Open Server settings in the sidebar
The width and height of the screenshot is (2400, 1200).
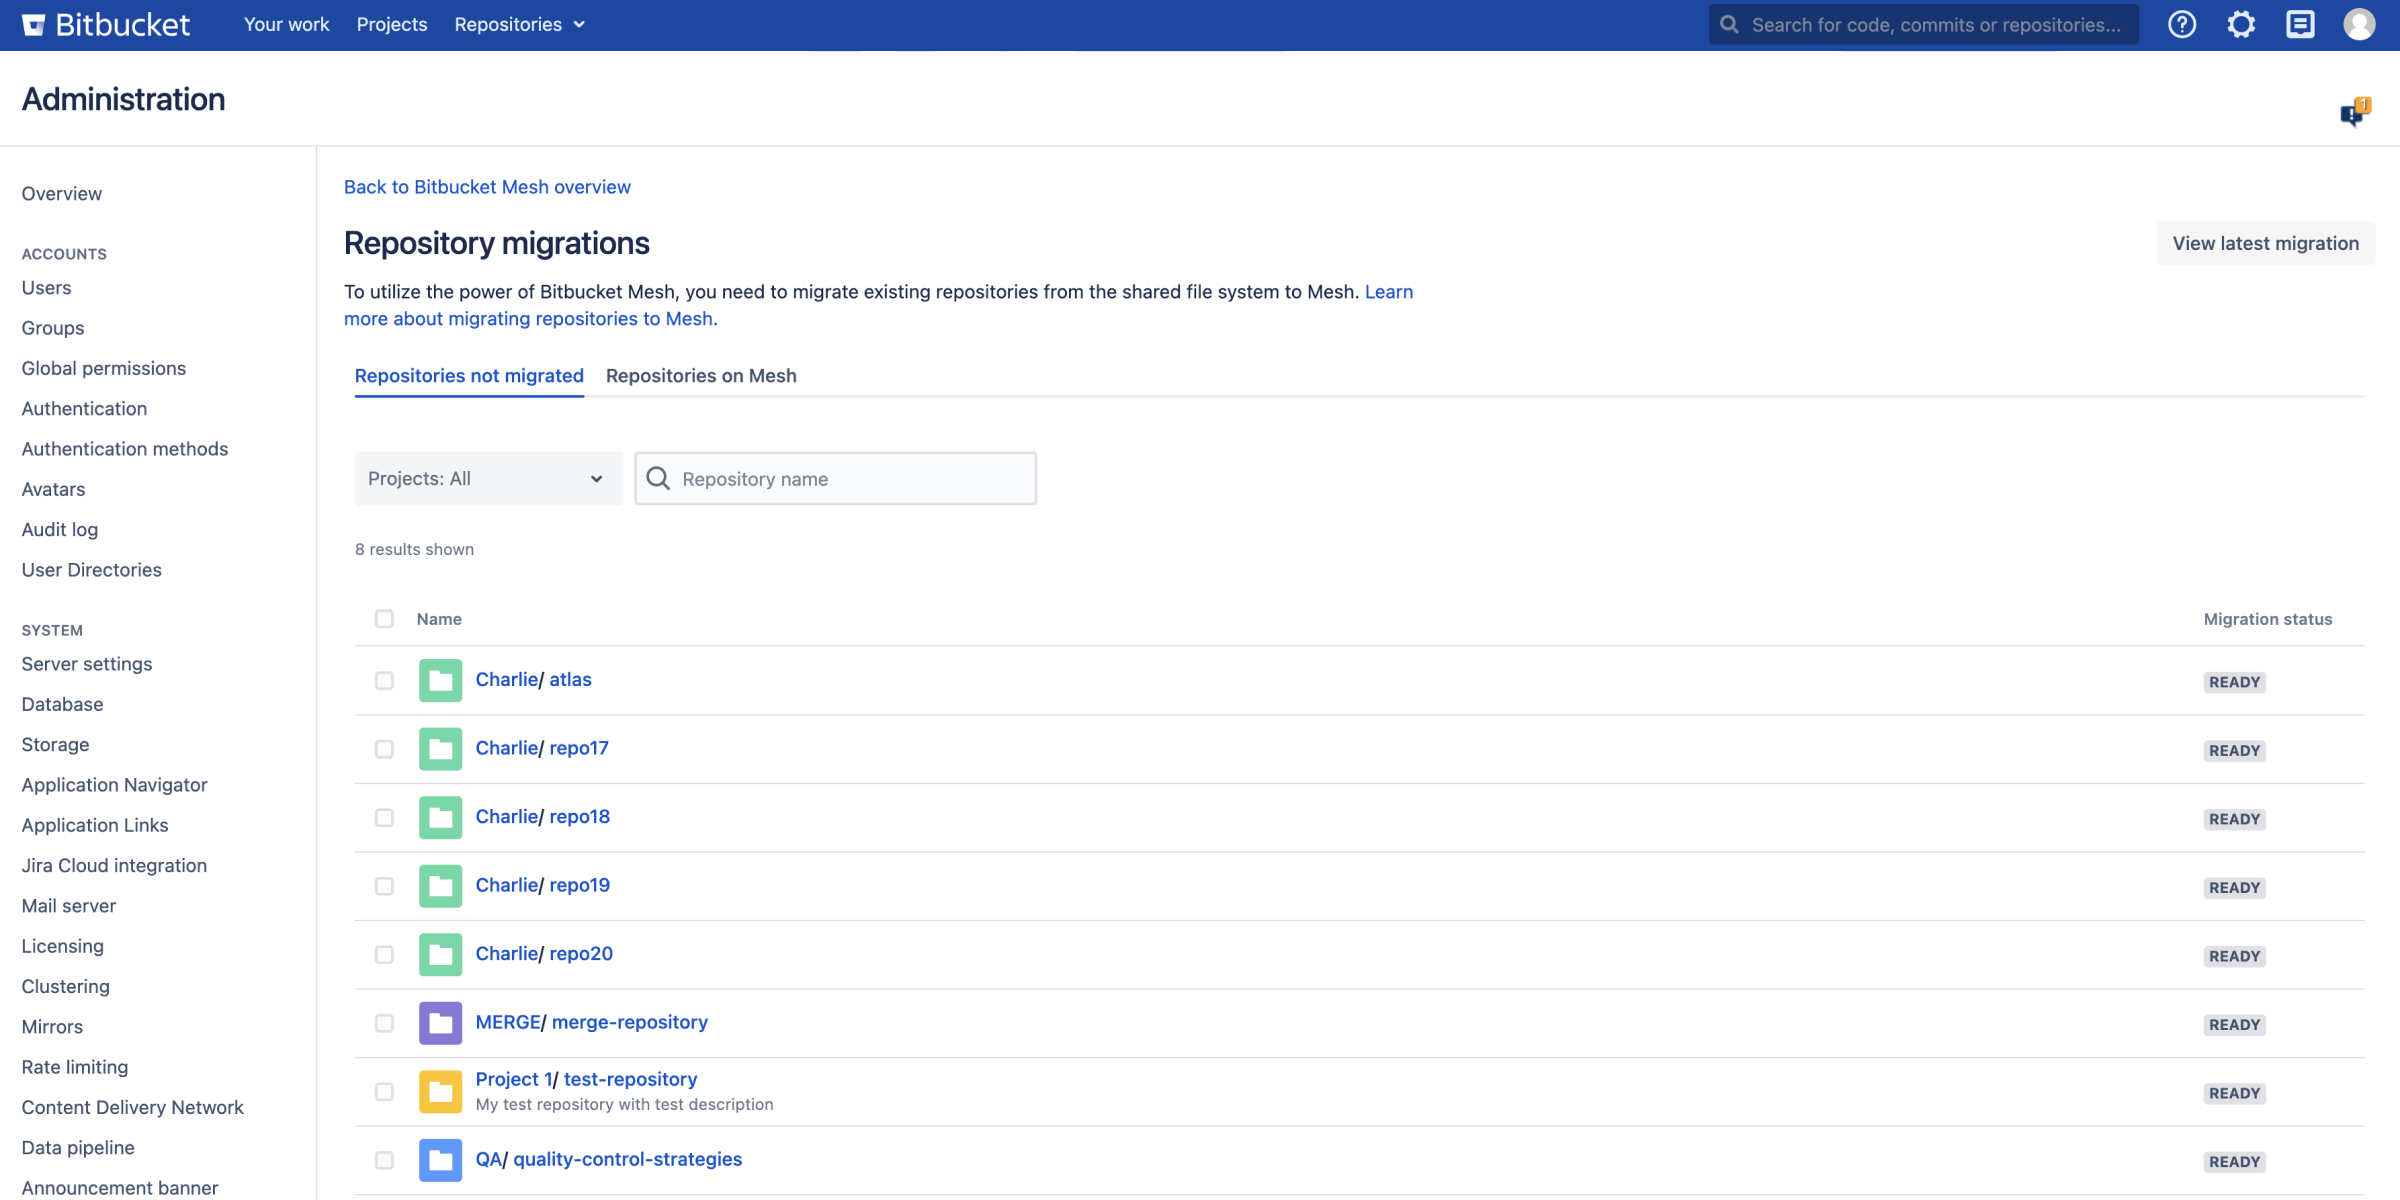click(86, 663)
